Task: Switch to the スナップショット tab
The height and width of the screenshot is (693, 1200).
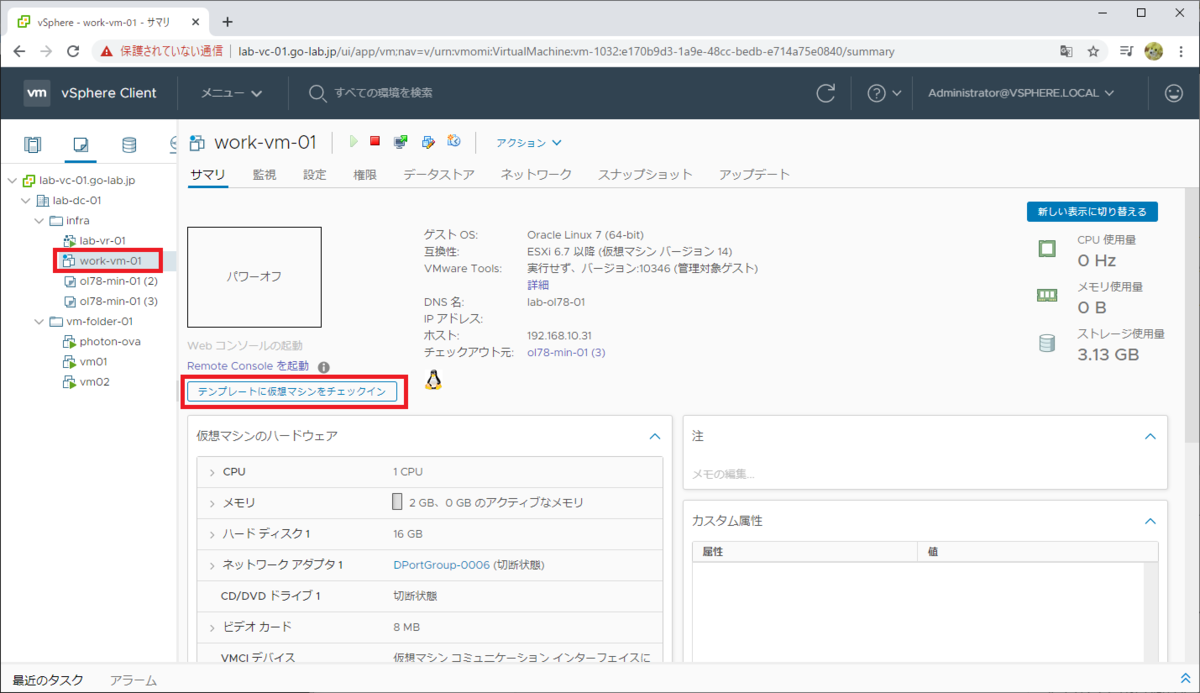Action: click(645, 174)
